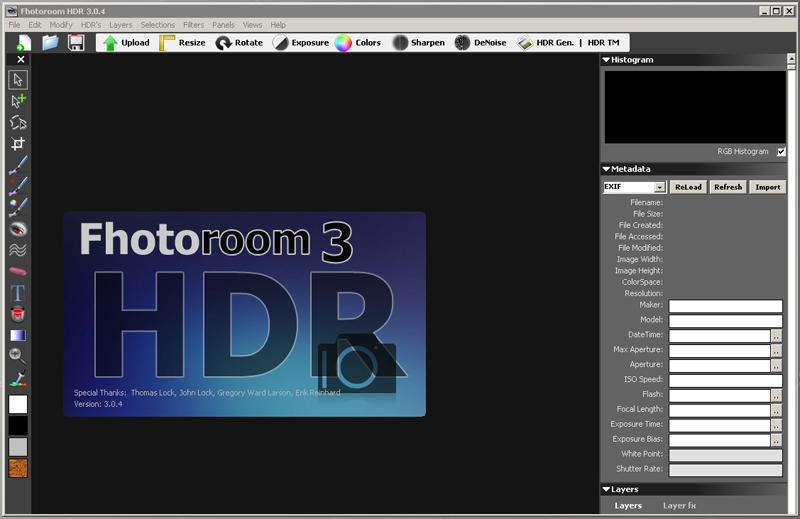Screen dimensions: 800x519
Task: Open the EXIF metadata type dropdown
Action: (660, 187)
